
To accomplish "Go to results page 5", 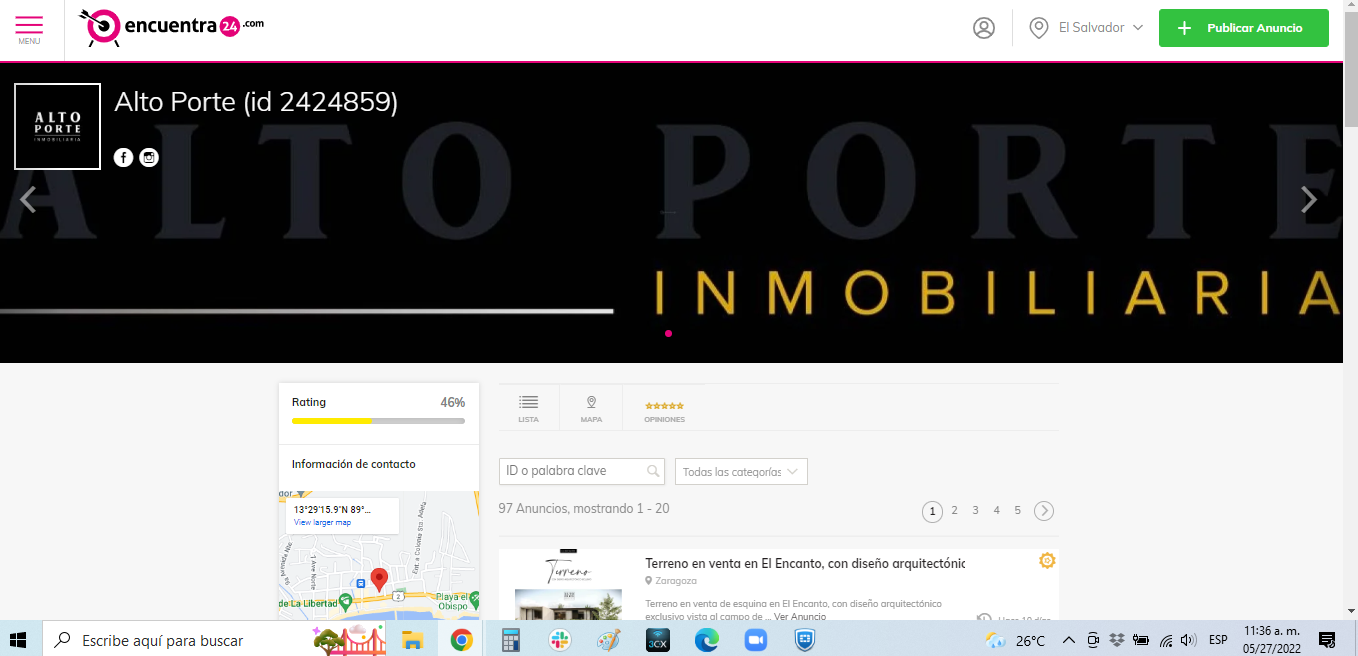I will (x=1017, y=510).
